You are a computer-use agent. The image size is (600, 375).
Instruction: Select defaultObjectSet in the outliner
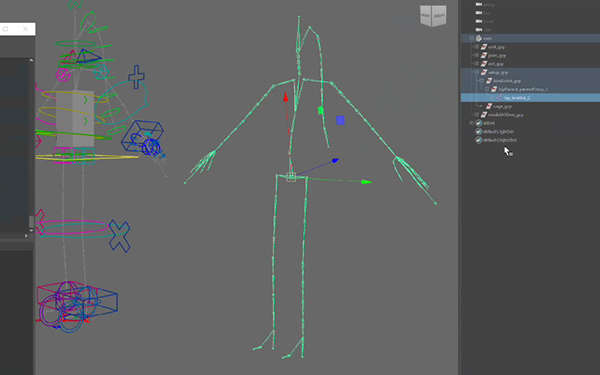500,140
